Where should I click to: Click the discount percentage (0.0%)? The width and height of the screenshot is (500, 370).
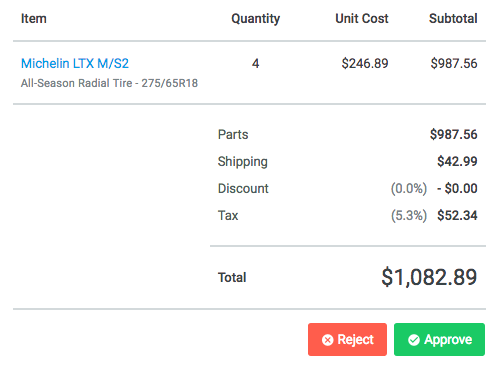(x=409, y=189)
